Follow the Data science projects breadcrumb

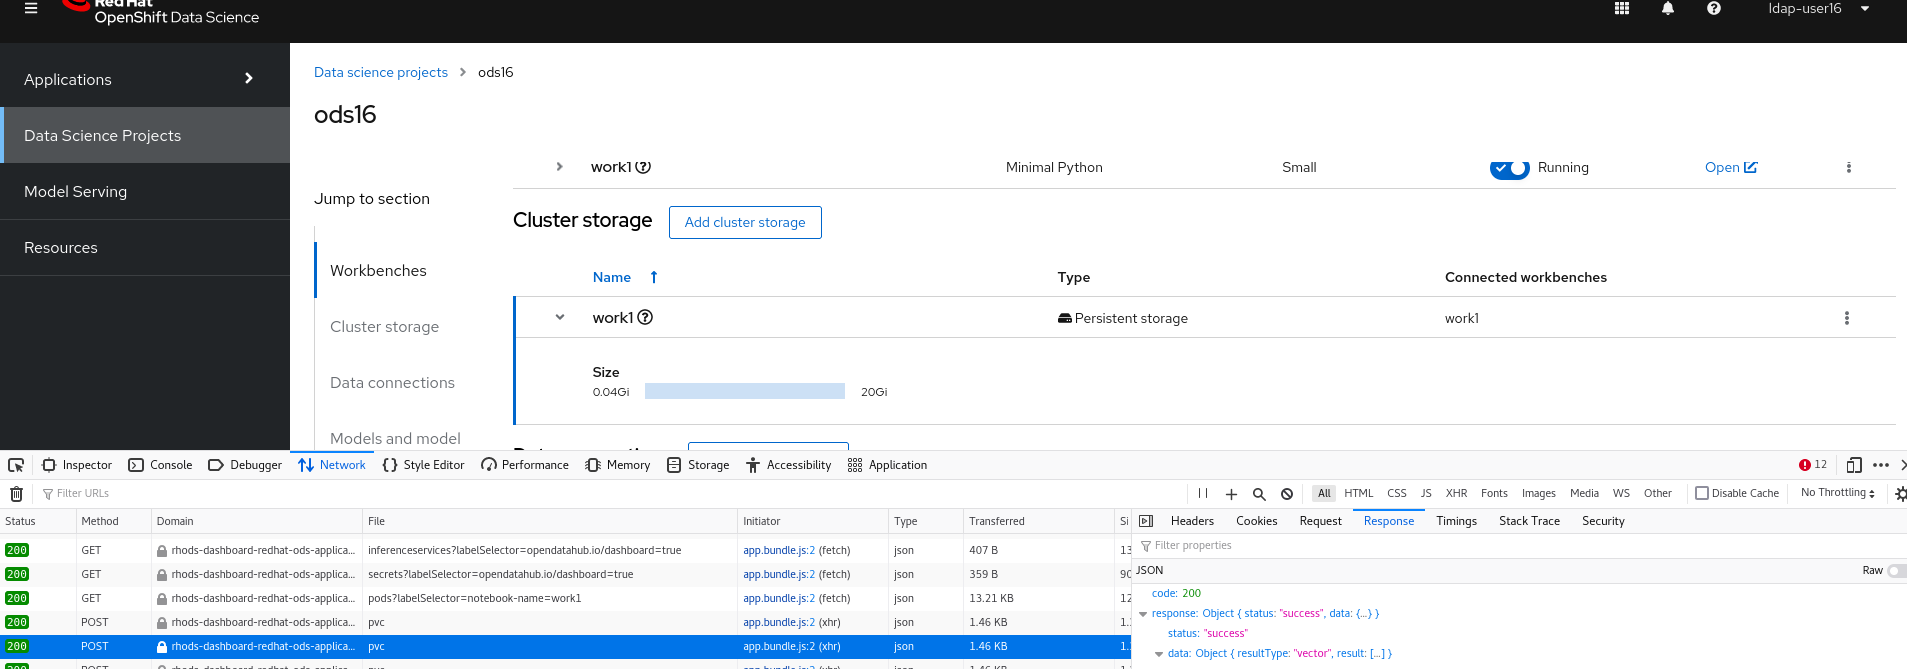click(381, 72)
